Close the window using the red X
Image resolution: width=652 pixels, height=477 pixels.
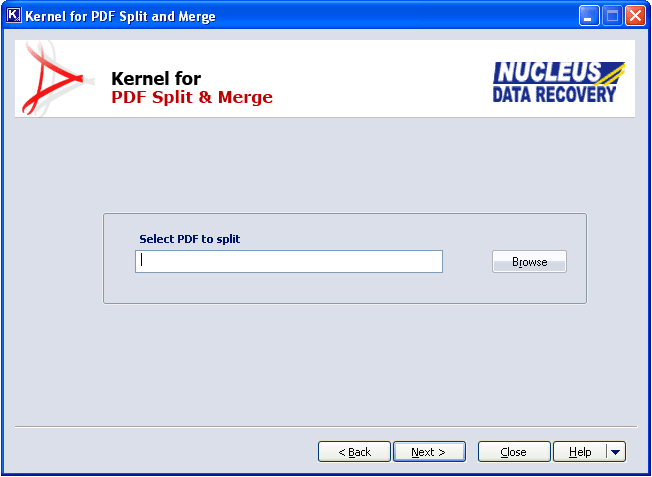pyautogui.click(x=635, y=16)
